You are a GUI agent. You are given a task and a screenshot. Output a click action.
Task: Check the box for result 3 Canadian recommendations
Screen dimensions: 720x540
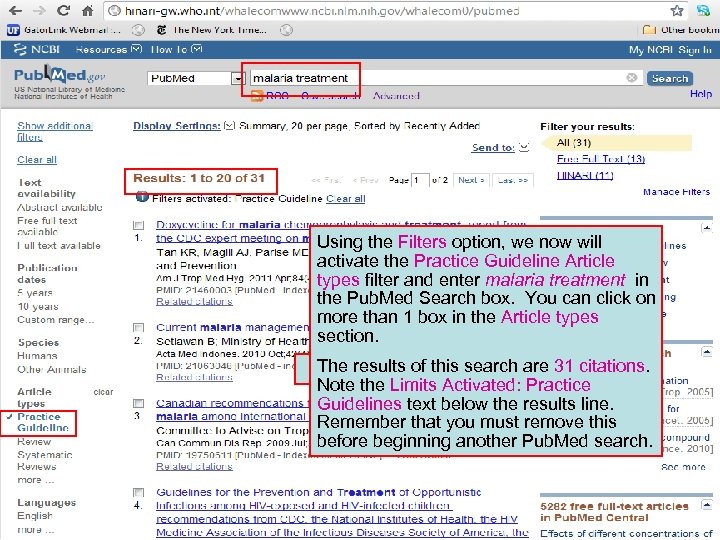click(x=138, y=403)
